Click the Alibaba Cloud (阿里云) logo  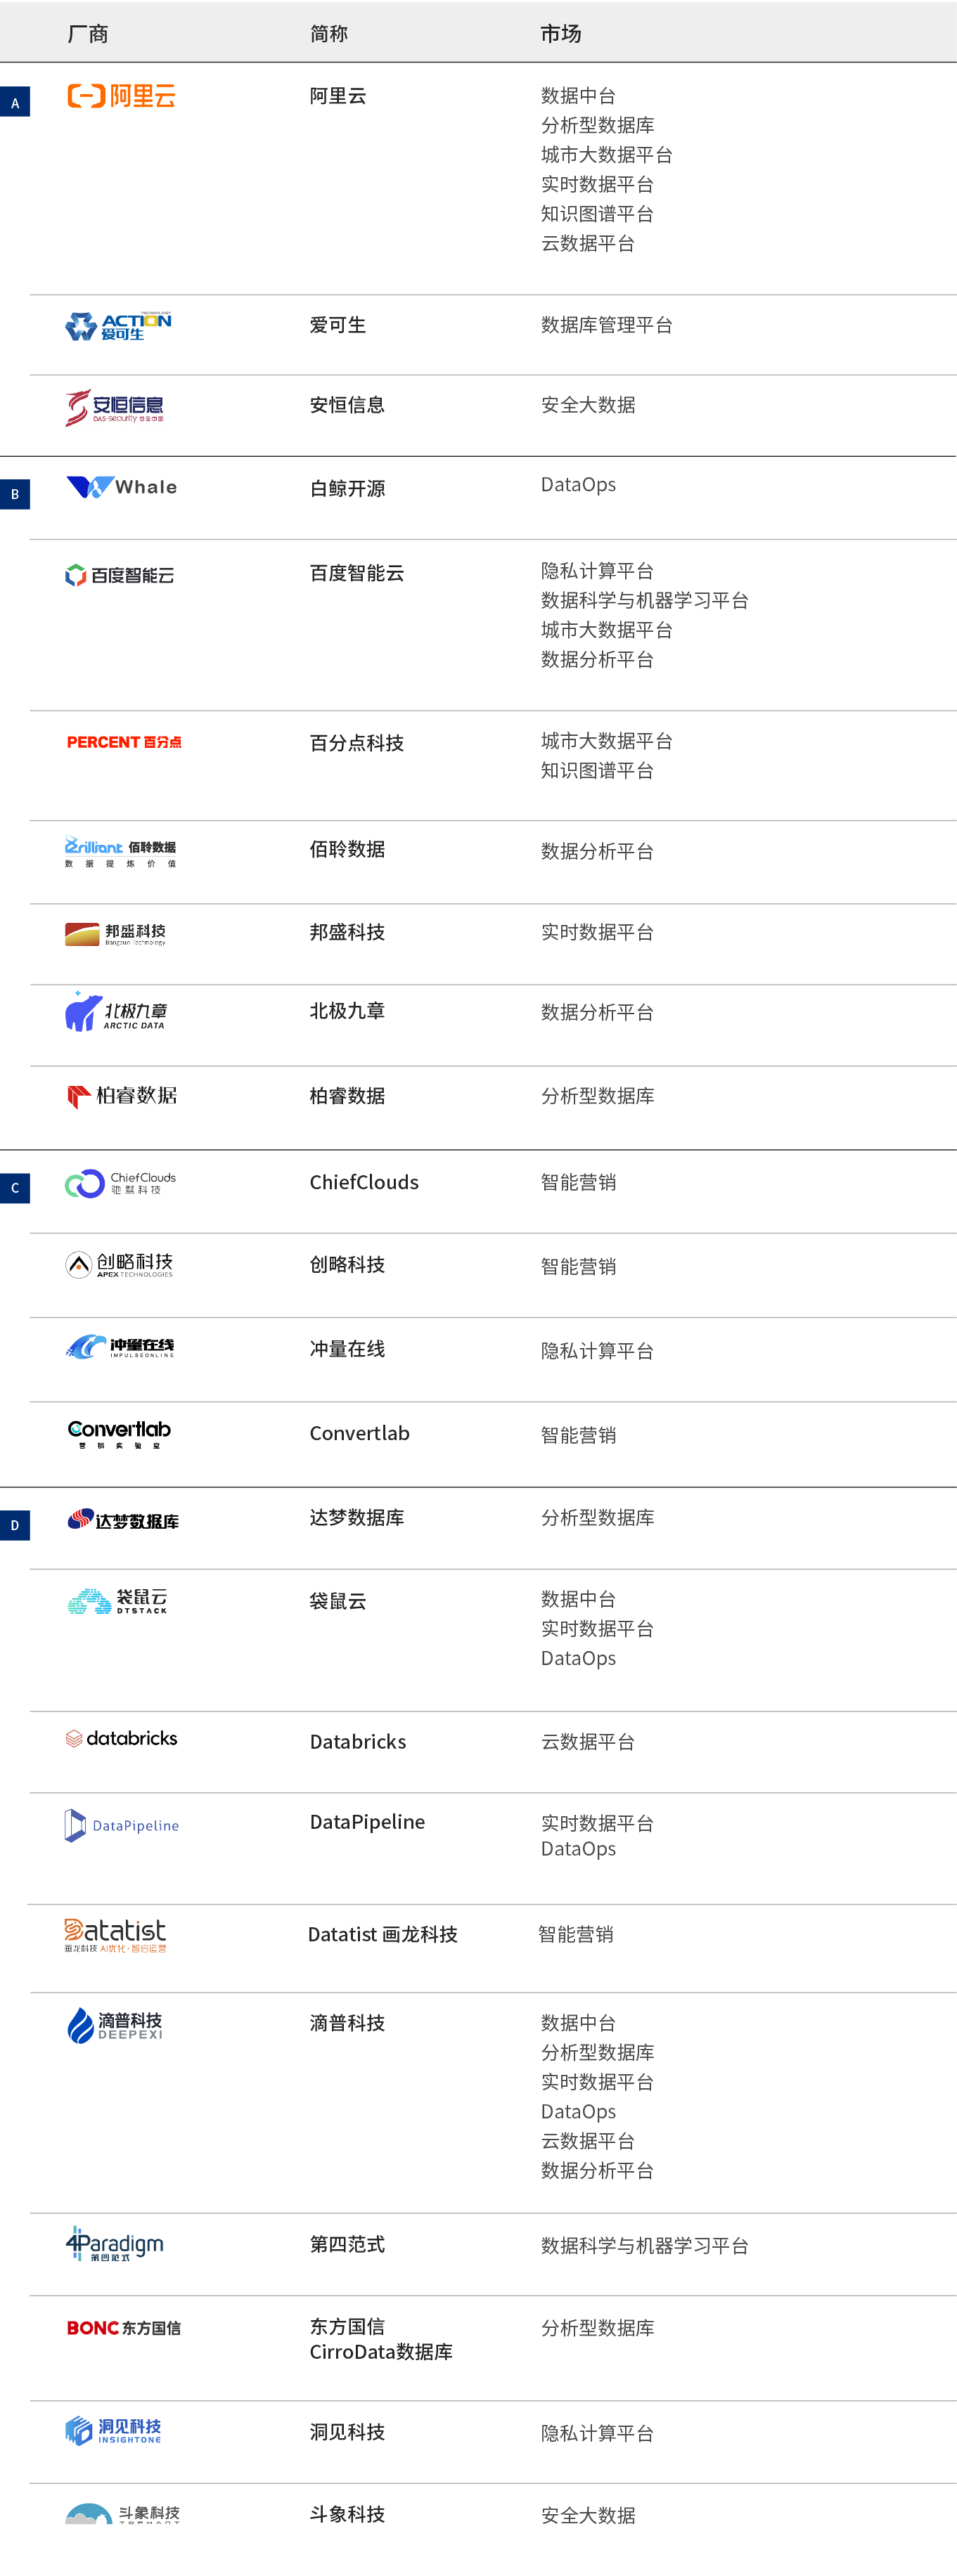(x=121, y=96)
